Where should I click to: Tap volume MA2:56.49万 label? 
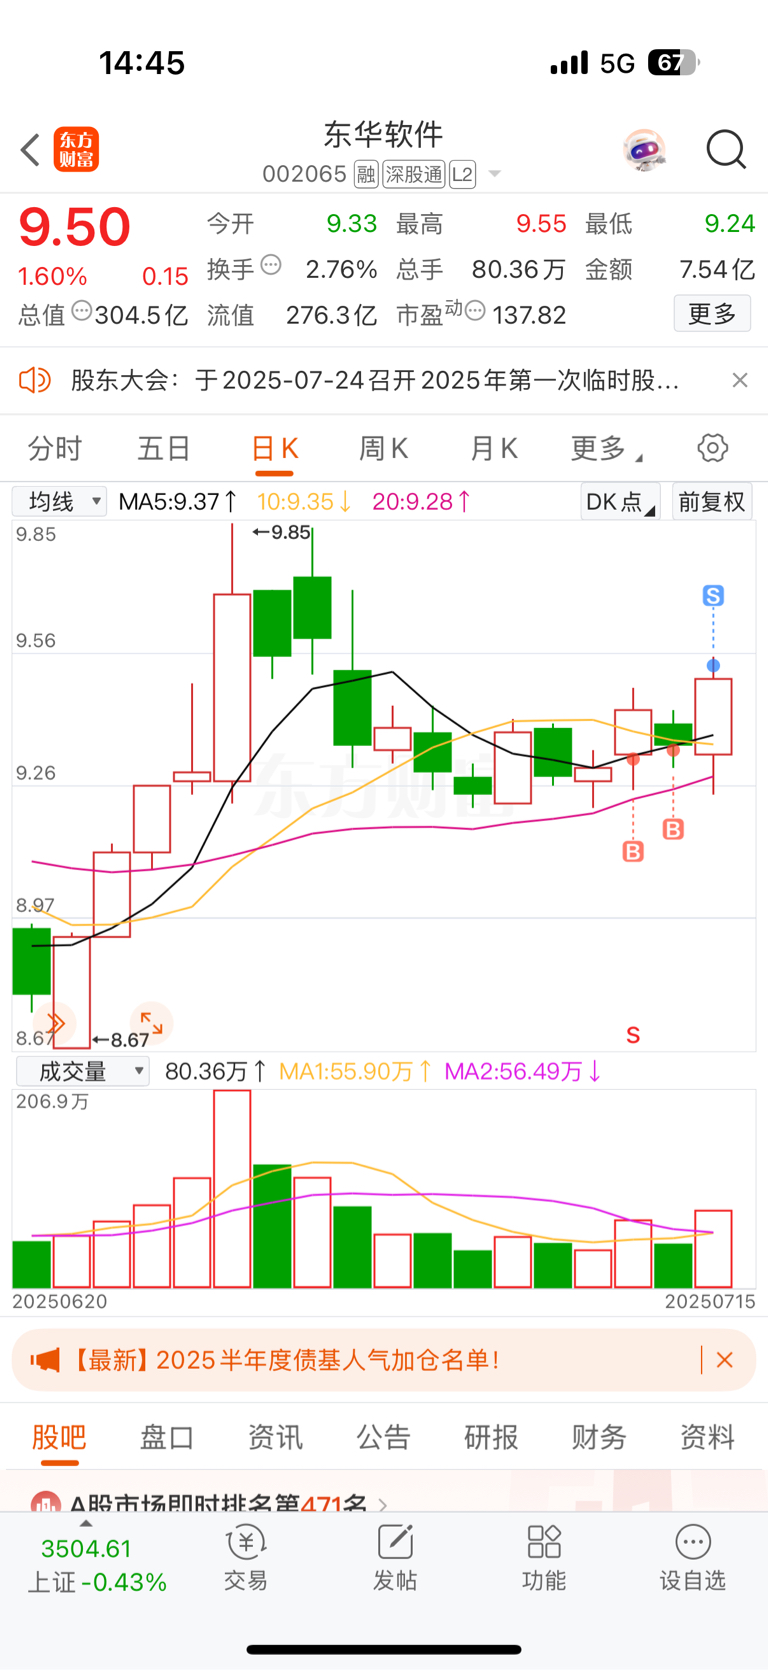pos(523,1071)
